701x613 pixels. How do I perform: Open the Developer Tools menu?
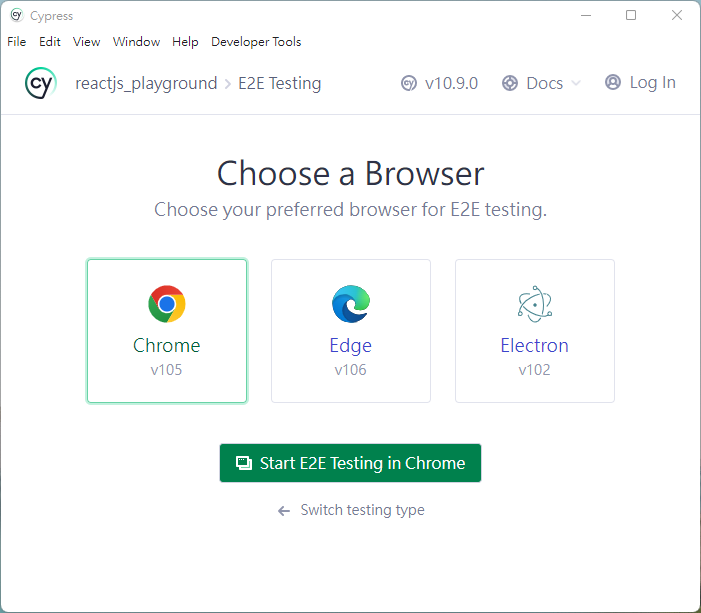(x=256, y=42)
